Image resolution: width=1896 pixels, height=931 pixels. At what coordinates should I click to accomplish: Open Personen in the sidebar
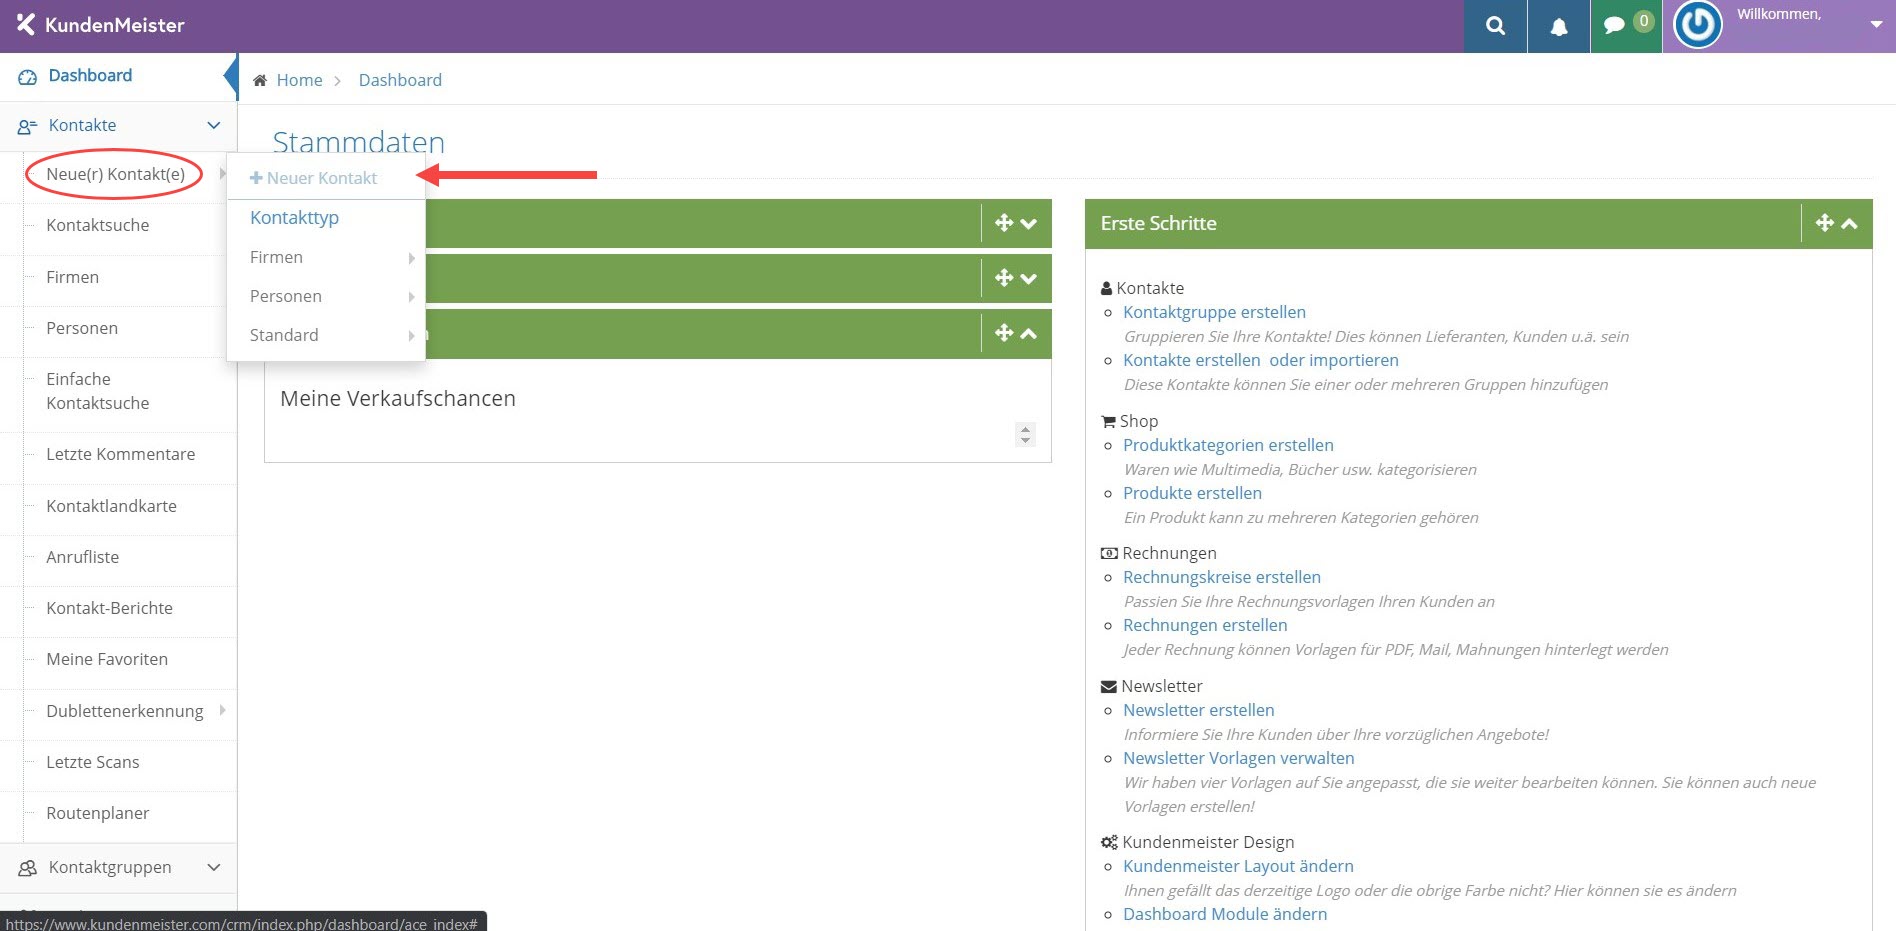tap(82, 328)
